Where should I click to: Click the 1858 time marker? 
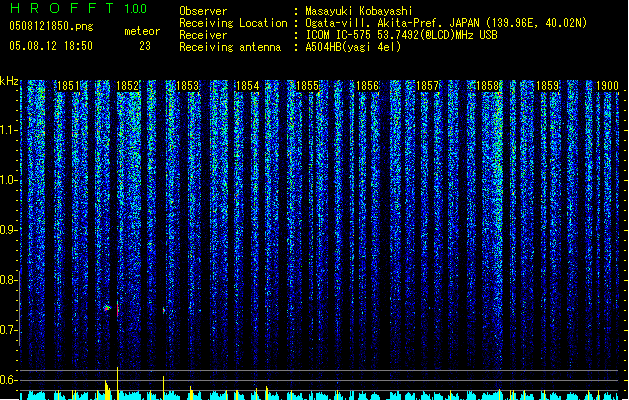487,86
